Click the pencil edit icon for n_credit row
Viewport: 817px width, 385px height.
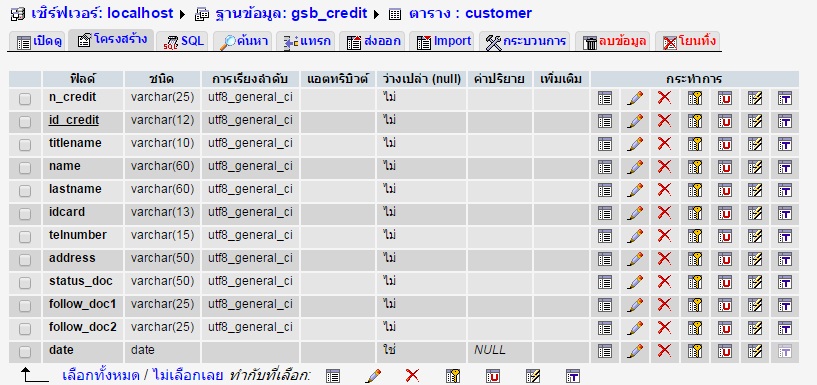click(634, 98)
